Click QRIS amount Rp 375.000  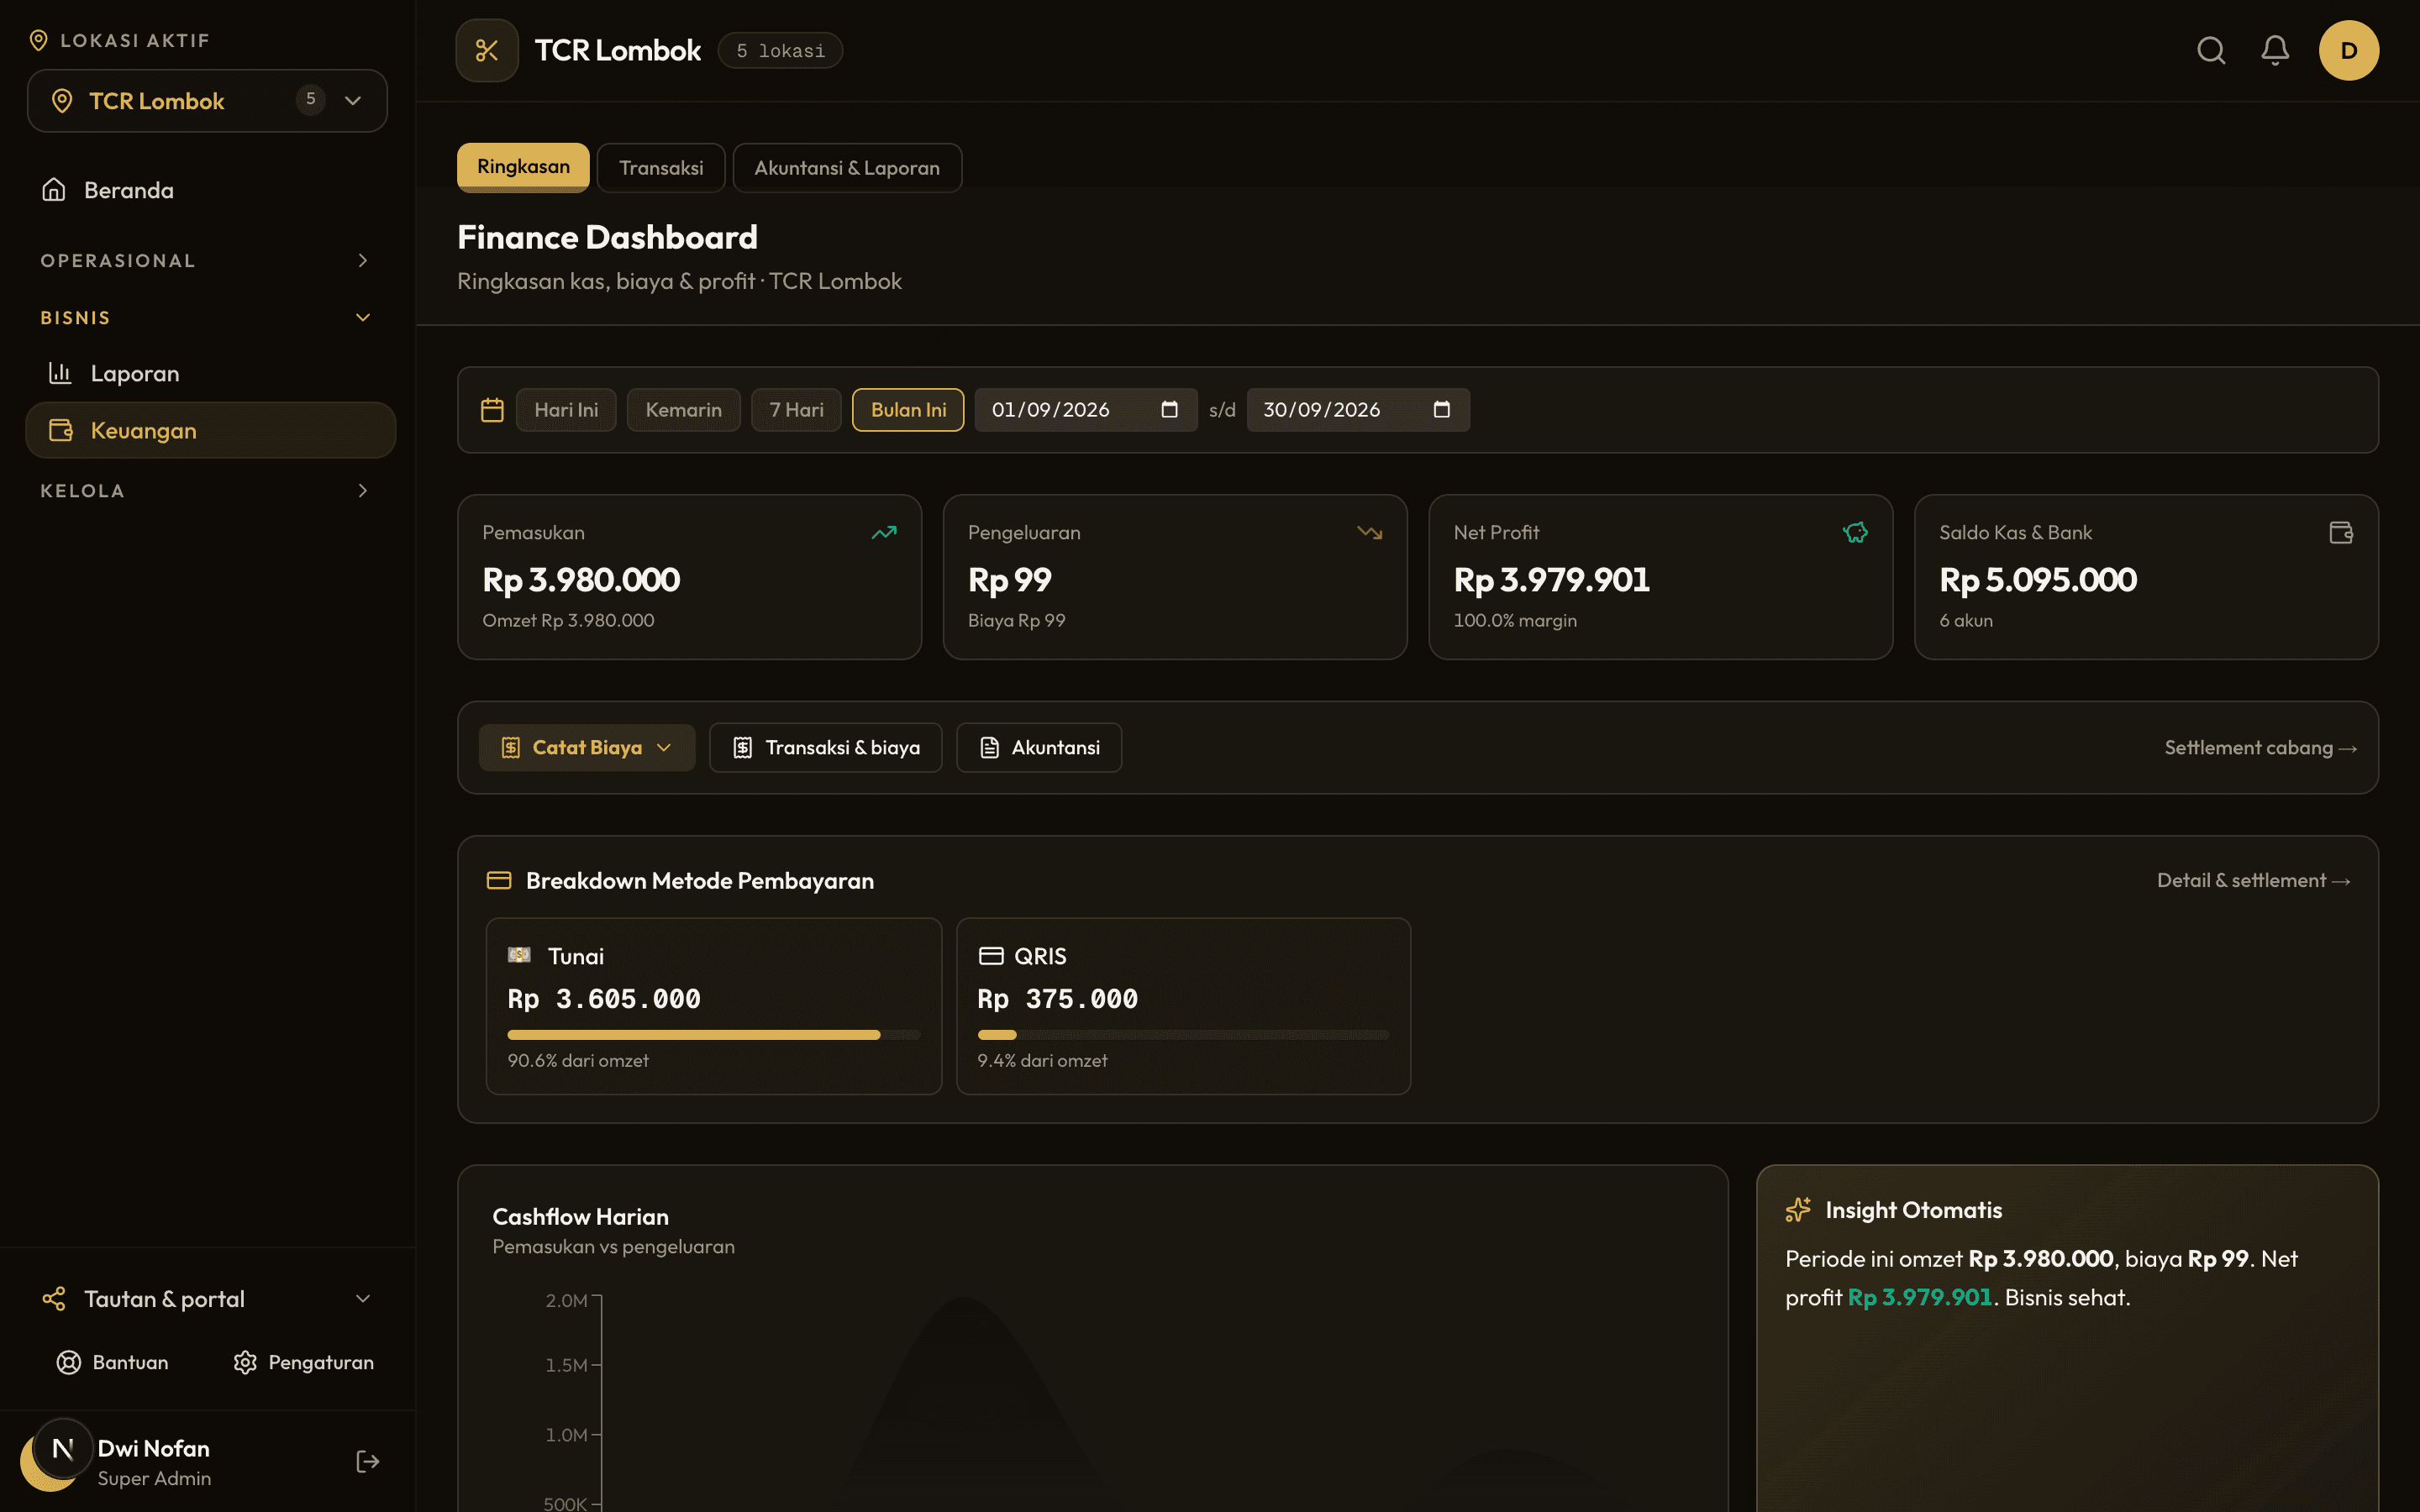(x=1058, y=999)
